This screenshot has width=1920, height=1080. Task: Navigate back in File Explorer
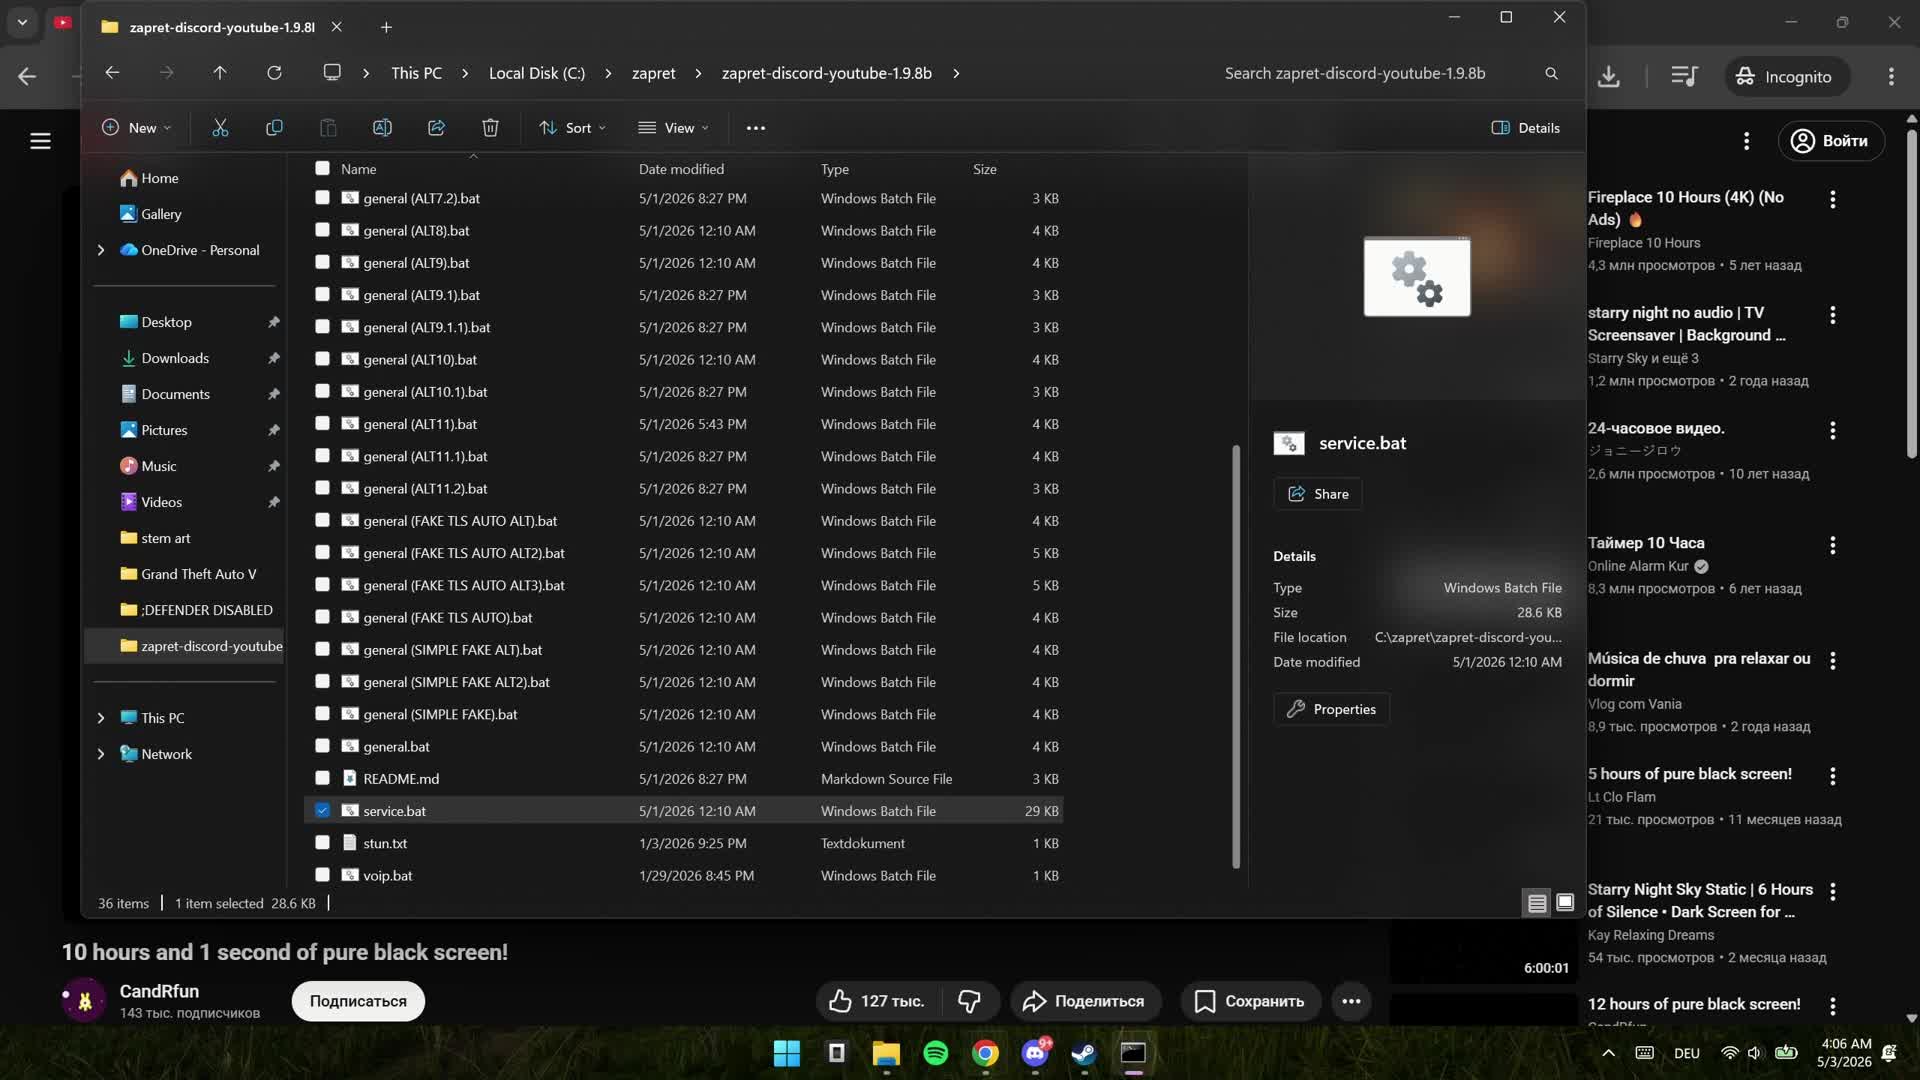pyautogui.click(x=112, y=73)
